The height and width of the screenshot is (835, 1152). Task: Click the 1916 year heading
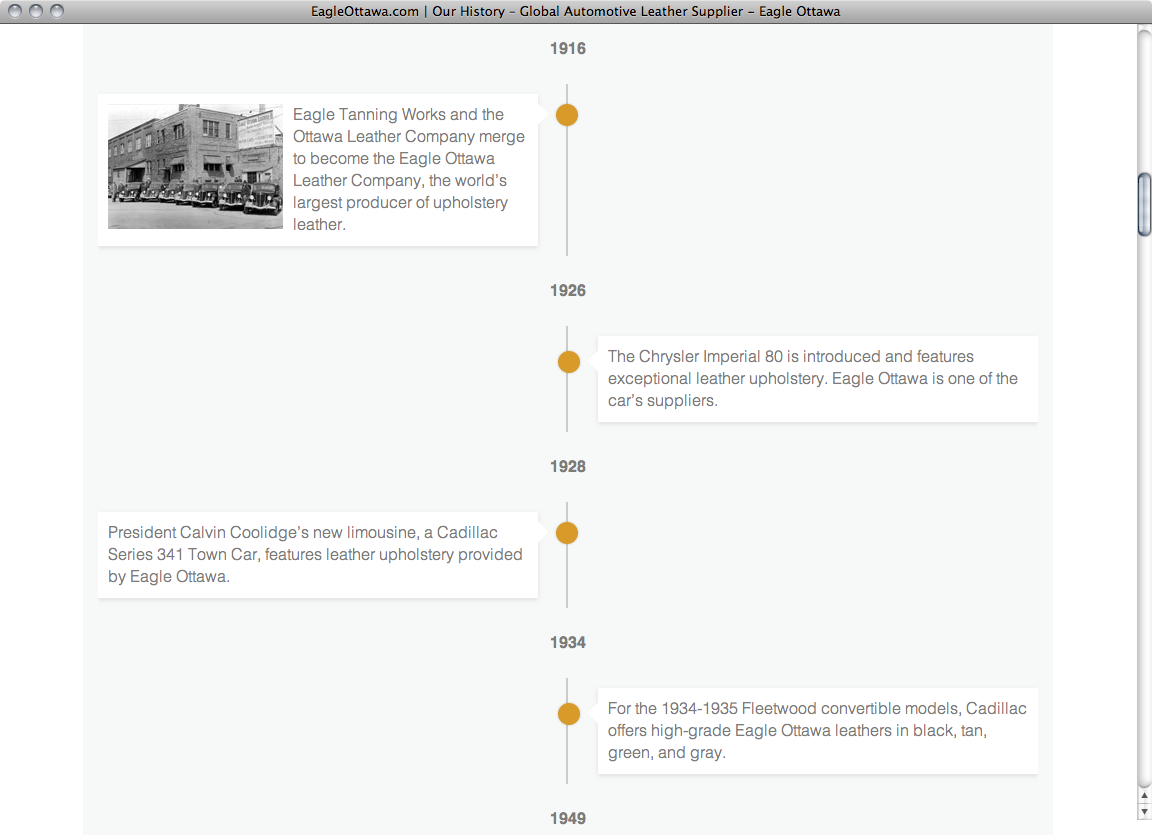(x=568, y=48)
